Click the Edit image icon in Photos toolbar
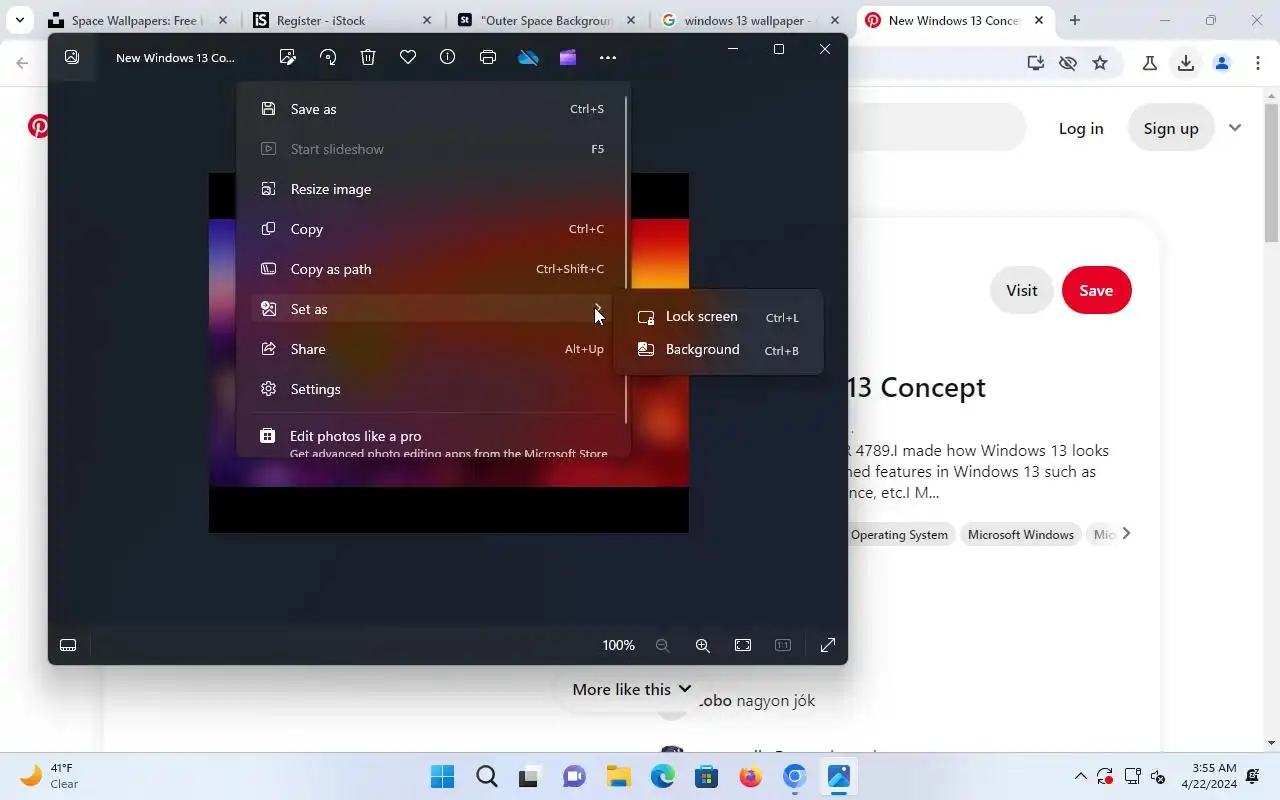1280x800 pixels. click(288, 58)
